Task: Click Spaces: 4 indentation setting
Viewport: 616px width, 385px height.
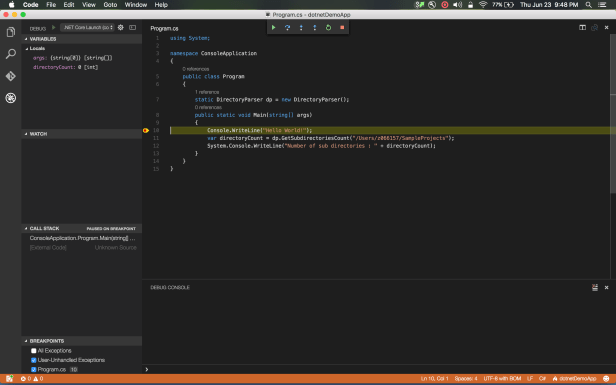Action: pyautogui.click(x=466, y=379)
